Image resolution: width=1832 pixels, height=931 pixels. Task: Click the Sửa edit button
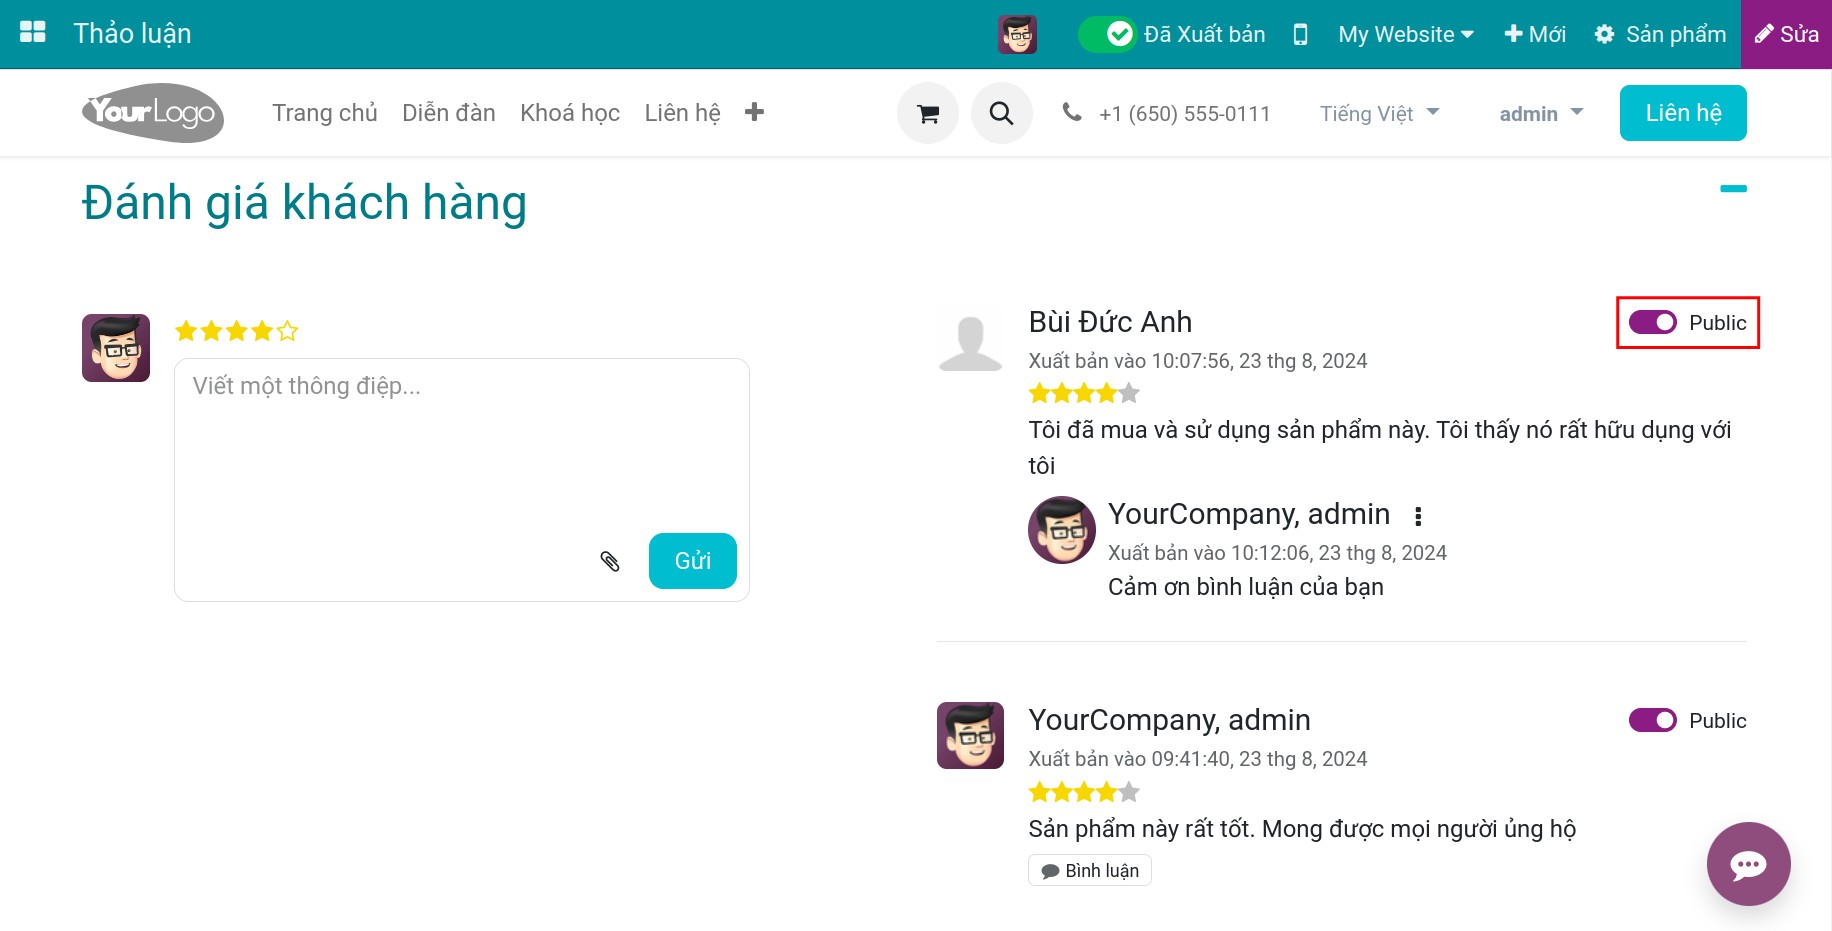click(1786, 34)
